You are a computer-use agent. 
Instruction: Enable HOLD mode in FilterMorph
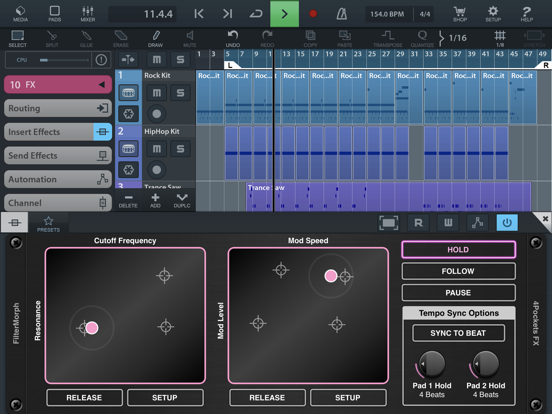(458, 250)
